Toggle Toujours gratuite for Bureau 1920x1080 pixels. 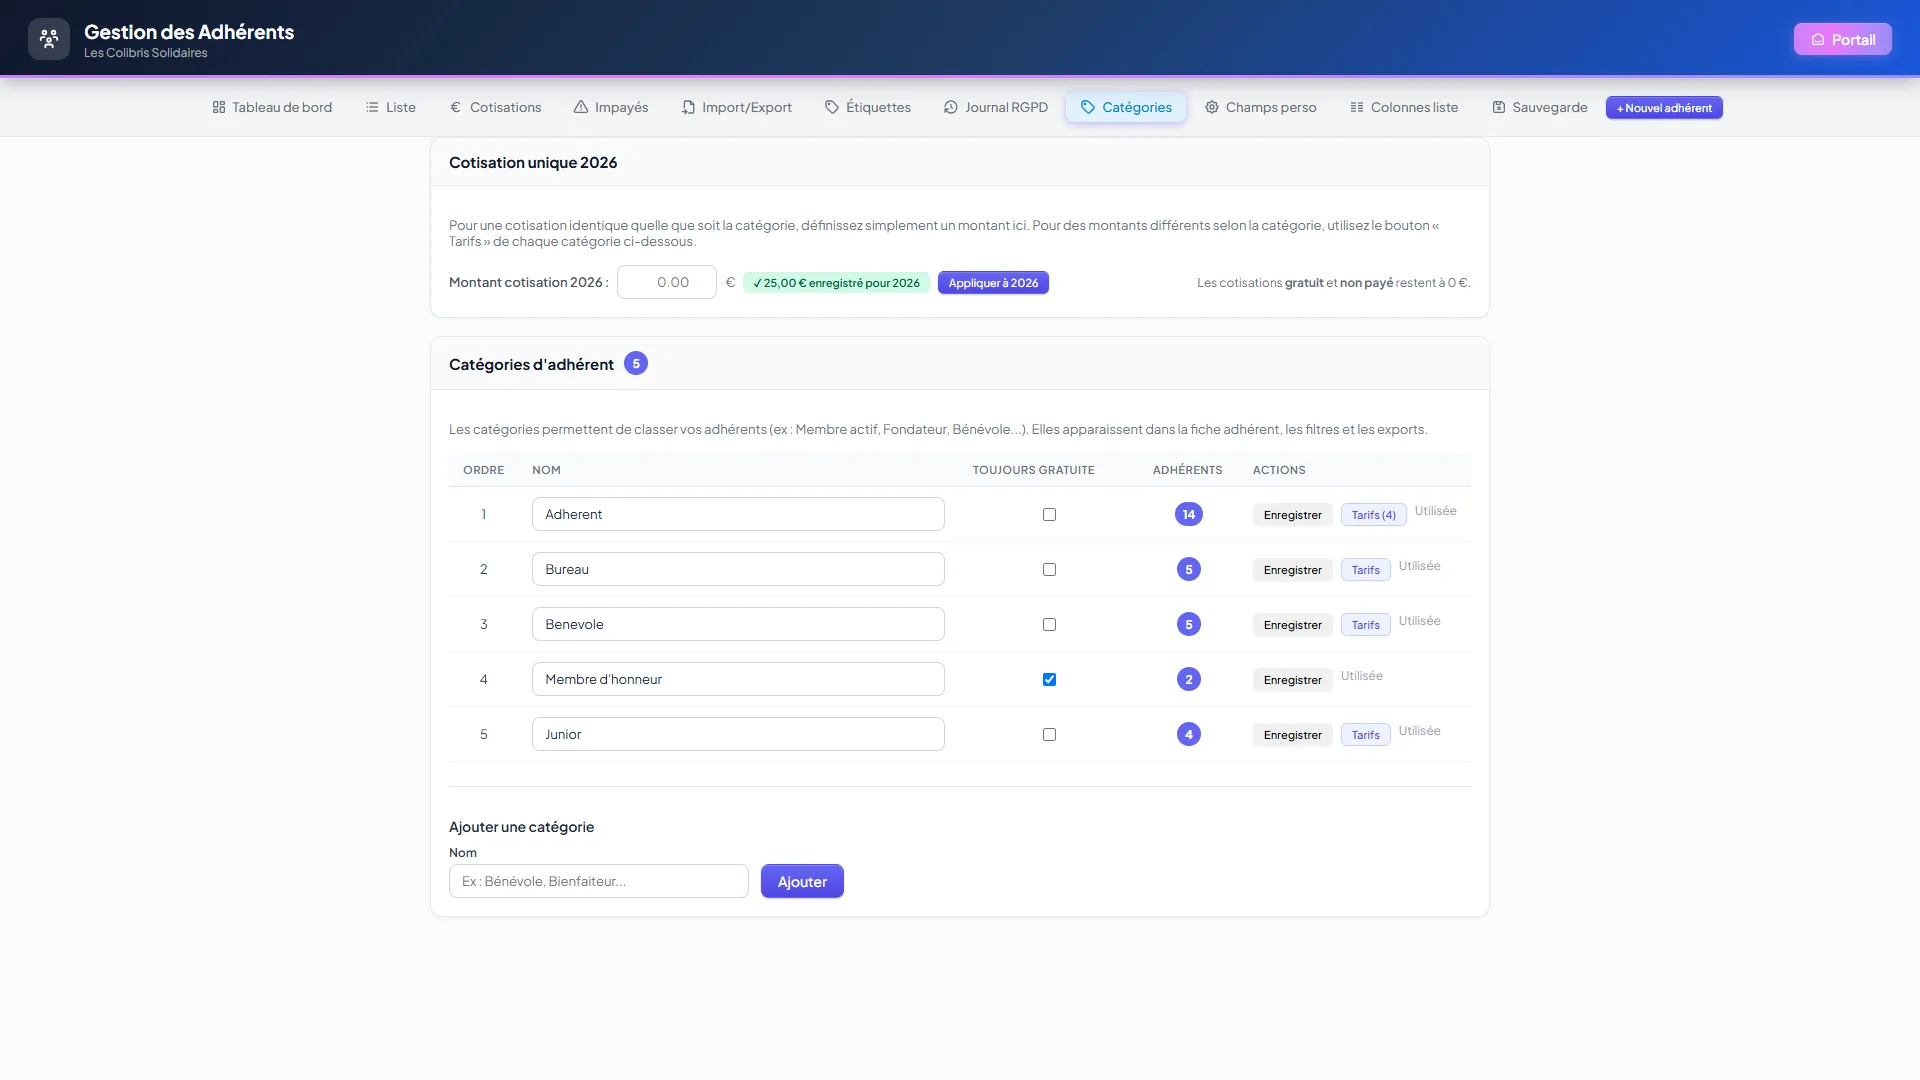point(1049,569)
